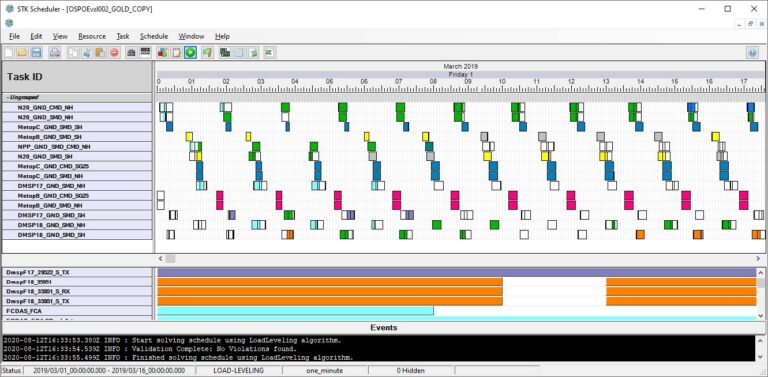The image size is (768, 377).
Task: Select the MetopC_GND_SMD_NH task row
Action: click(x=77, y=176)
